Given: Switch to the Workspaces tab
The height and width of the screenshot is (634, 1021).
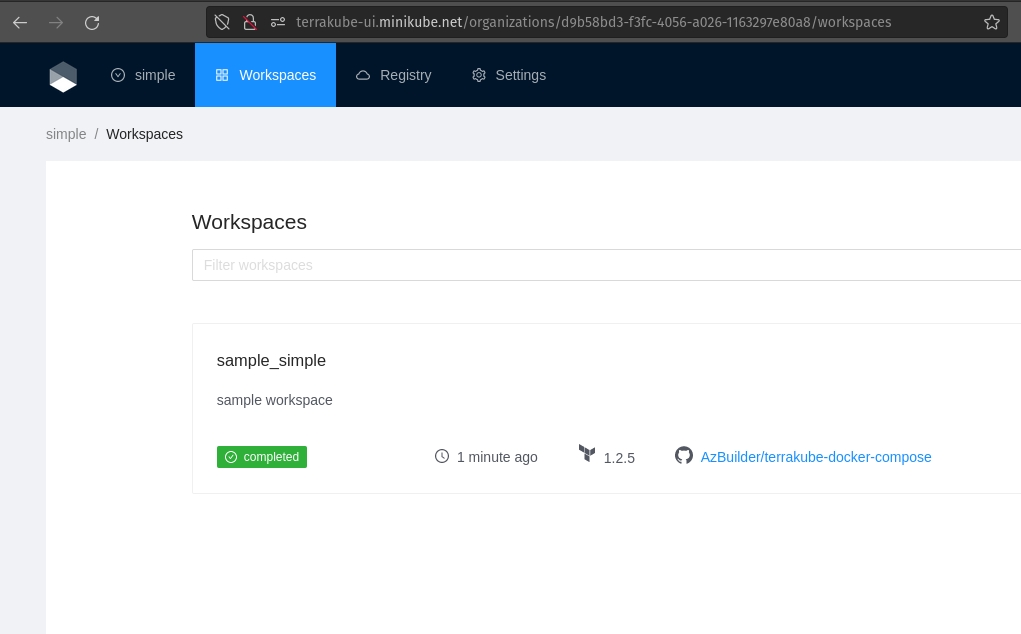Looking at the screenshot, I should (x=265, y=75).
